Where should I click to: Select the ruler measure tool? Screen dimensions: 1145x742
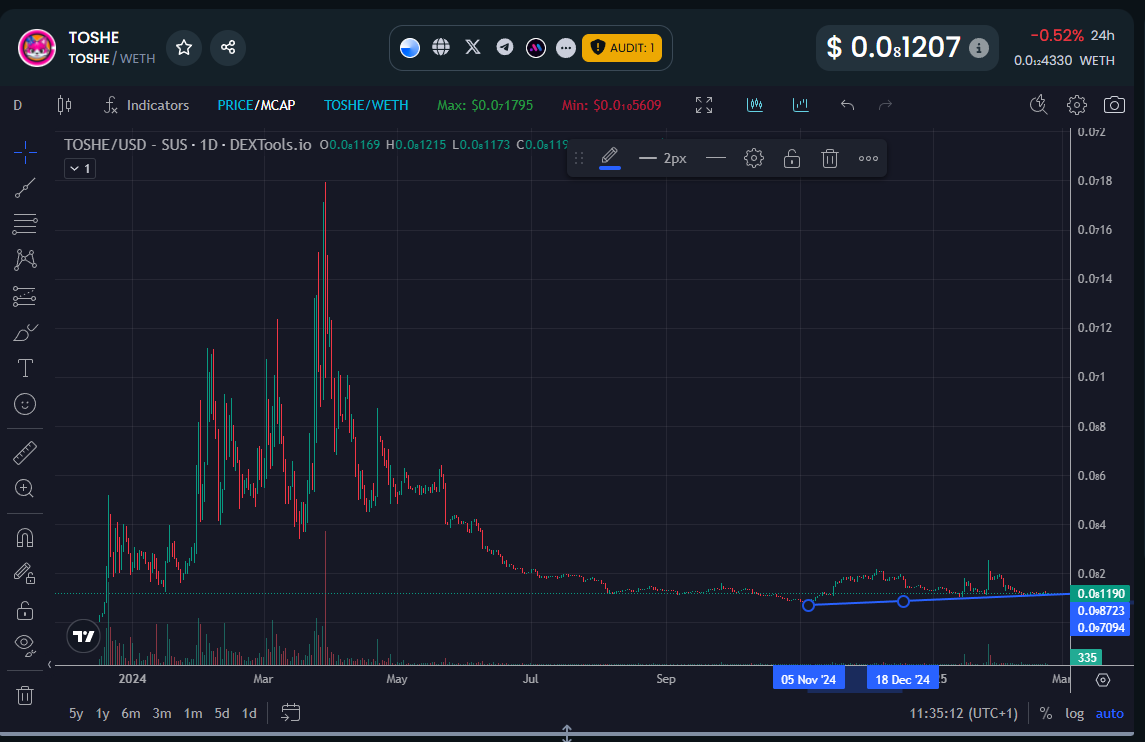click(x=25, y=453)
